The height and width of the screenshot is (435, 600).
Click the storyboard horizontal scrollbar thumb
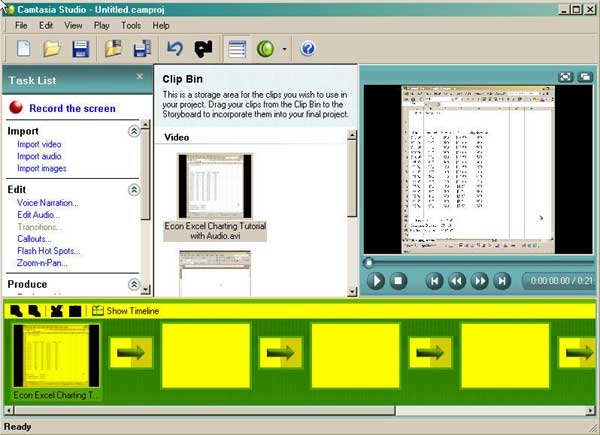click(204, 411)
